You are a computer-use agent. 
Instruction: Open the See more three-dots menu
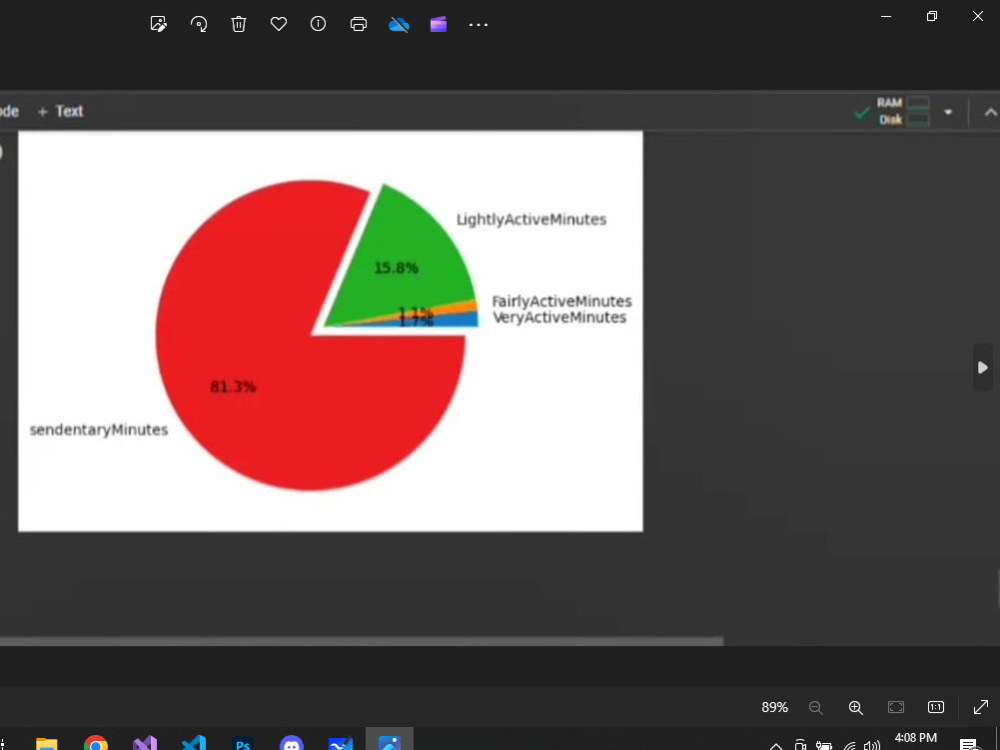pos(478,25)
